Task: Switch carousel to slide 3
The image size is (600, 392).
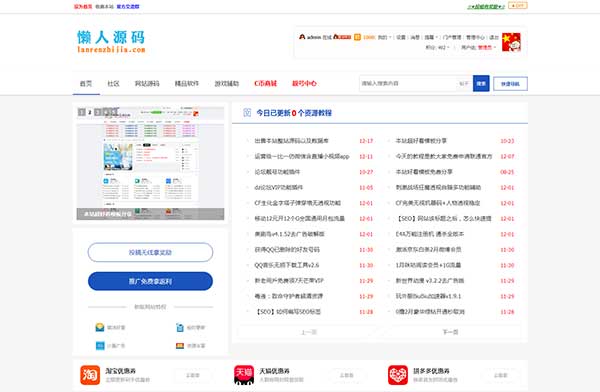Action: coord(98,112)
